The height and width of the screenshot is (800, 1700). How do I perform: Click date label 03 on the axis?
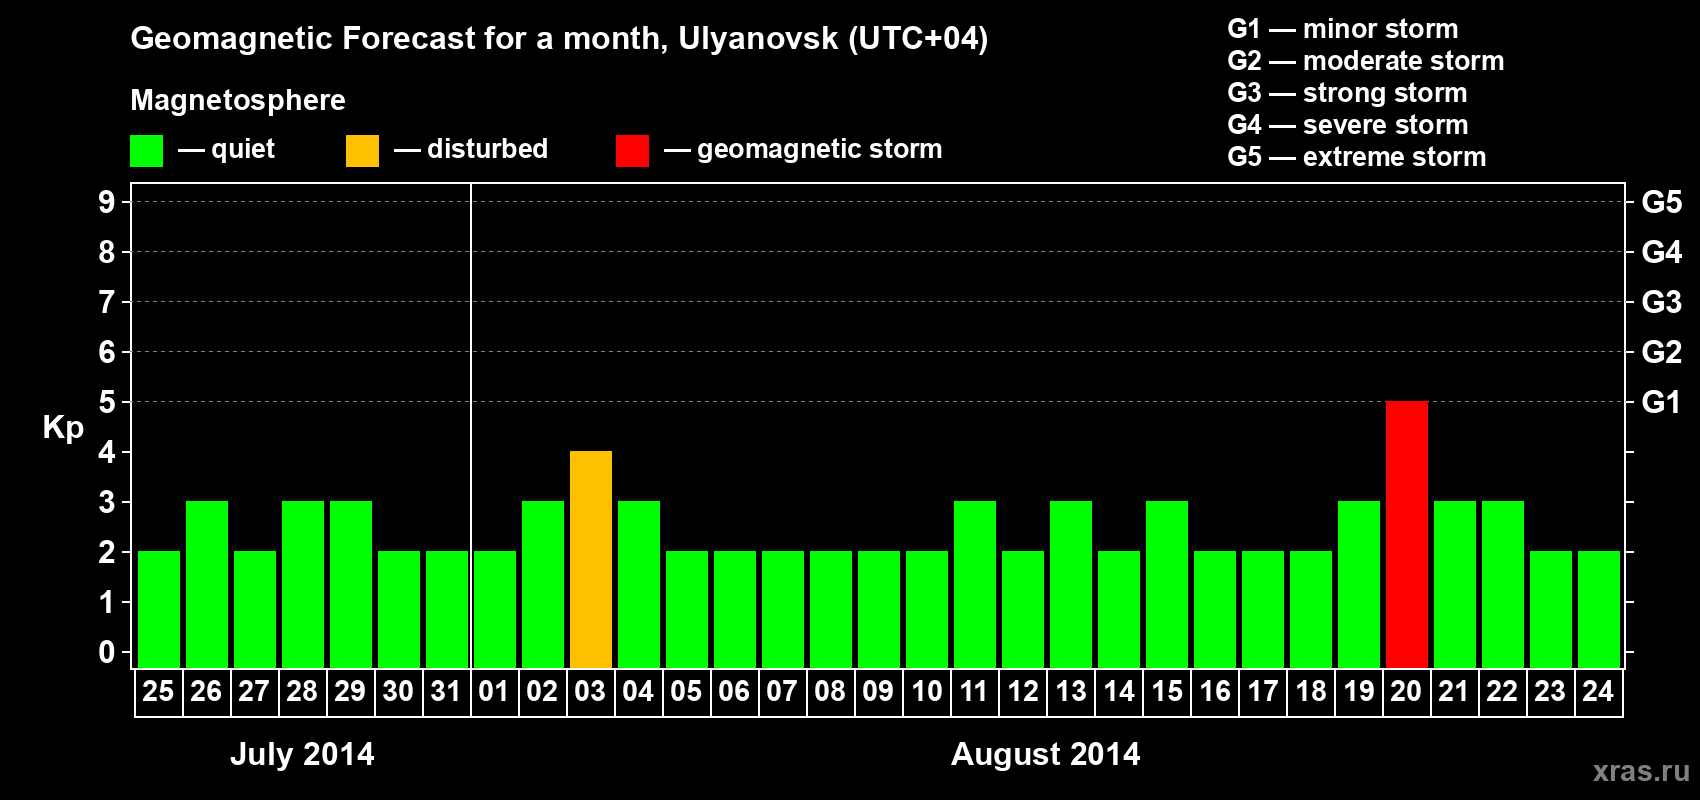point(590,691)
